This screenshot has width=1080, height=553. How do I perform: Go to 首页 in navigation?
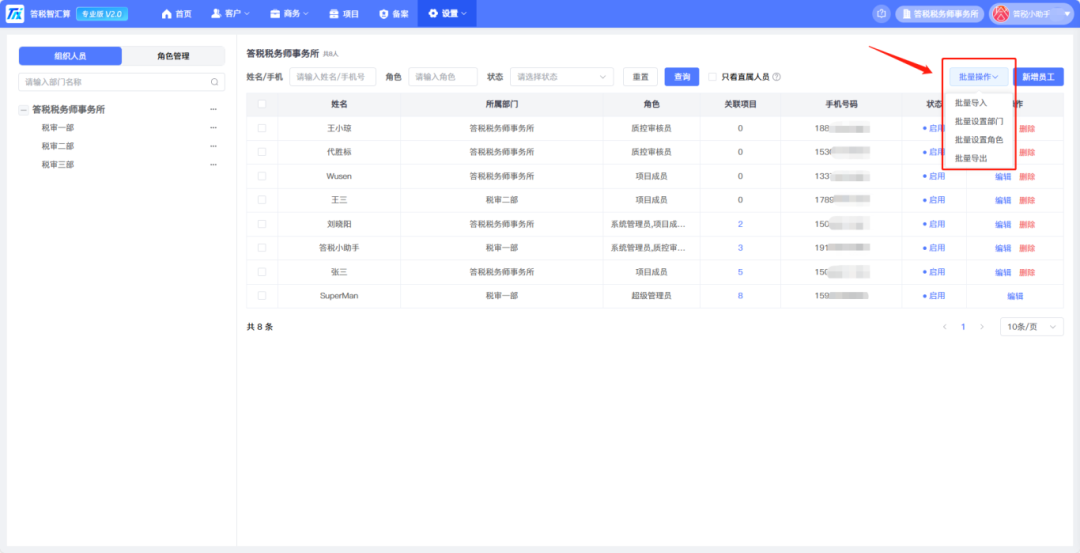(x=176, y=14)
